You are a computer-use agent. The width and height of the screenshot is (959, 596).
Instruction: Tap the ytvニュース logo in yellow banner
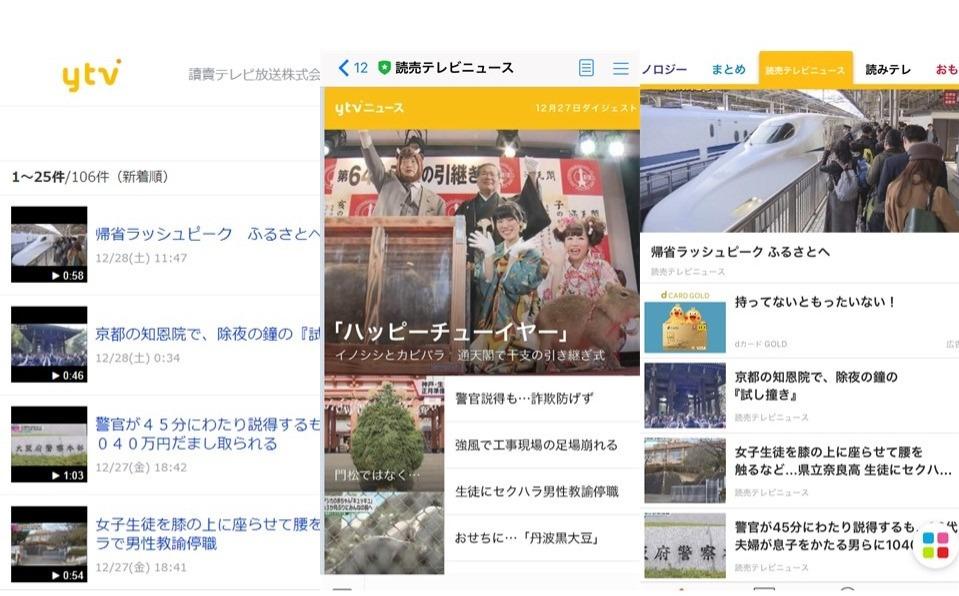click(369, 108)
